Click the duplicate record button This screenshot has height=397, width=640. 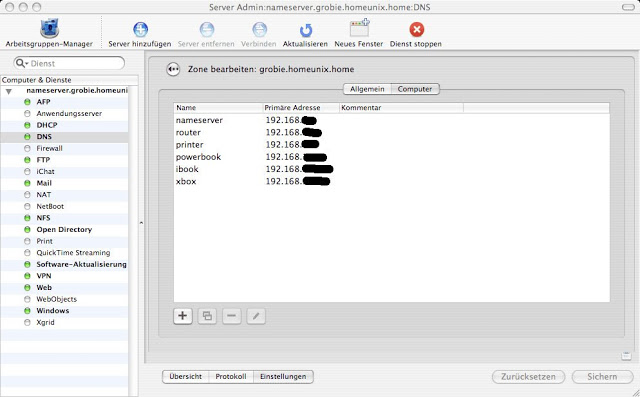click(207, 316)
